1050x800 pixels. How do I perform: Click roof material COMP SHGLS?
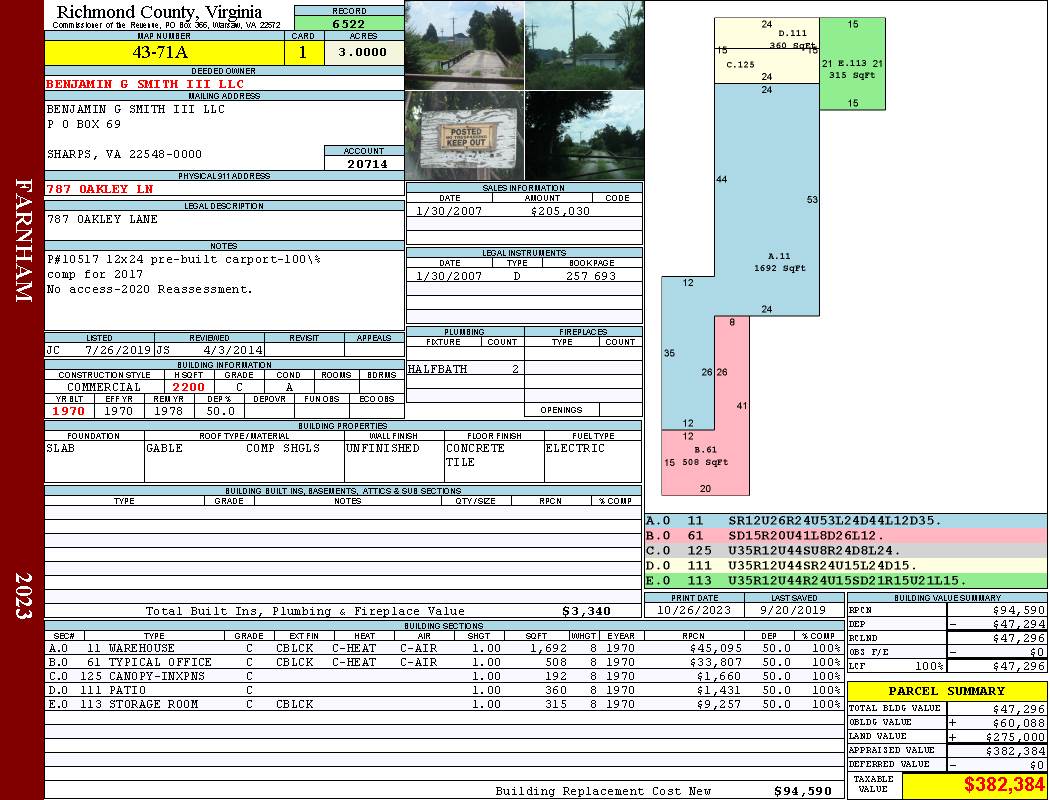point(283,448)
